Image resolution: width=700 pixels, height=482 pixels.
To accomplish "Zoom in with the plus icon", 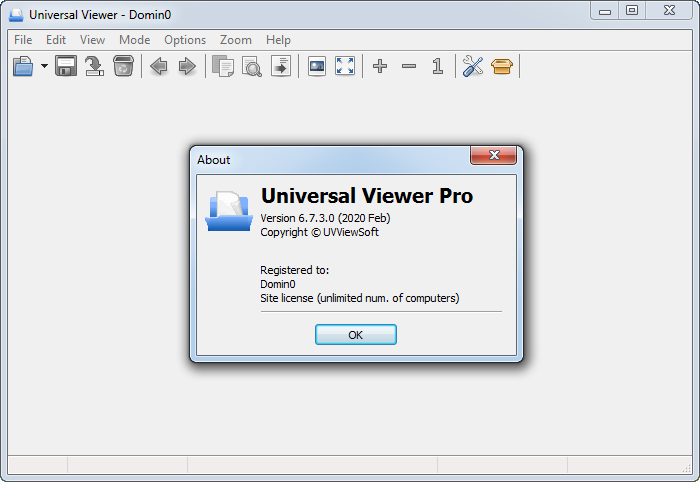I will pyautogui.click(x=380, y=66).
